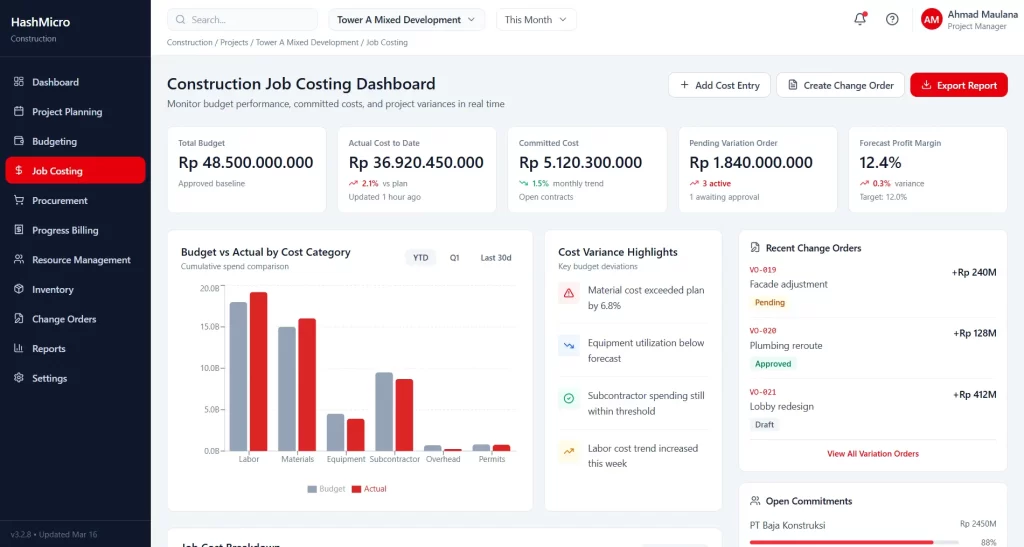Viewport: 1024px width, 547px height.
Task: Click the Inventory box icon
Action: point(18,289)
